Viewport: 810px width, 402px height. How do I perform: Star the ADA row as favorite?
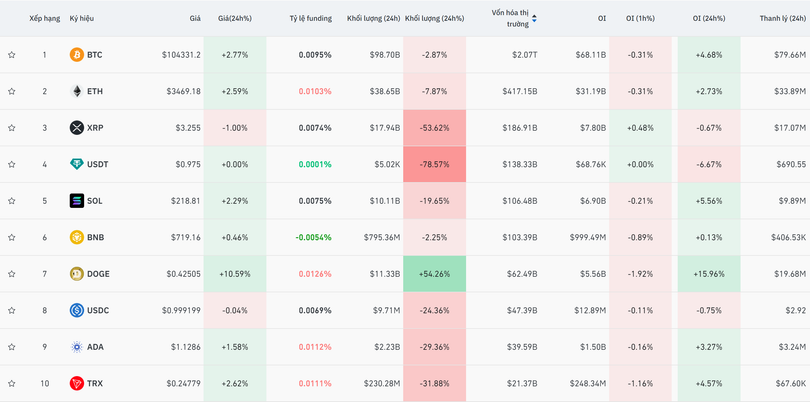coord(12,347)
